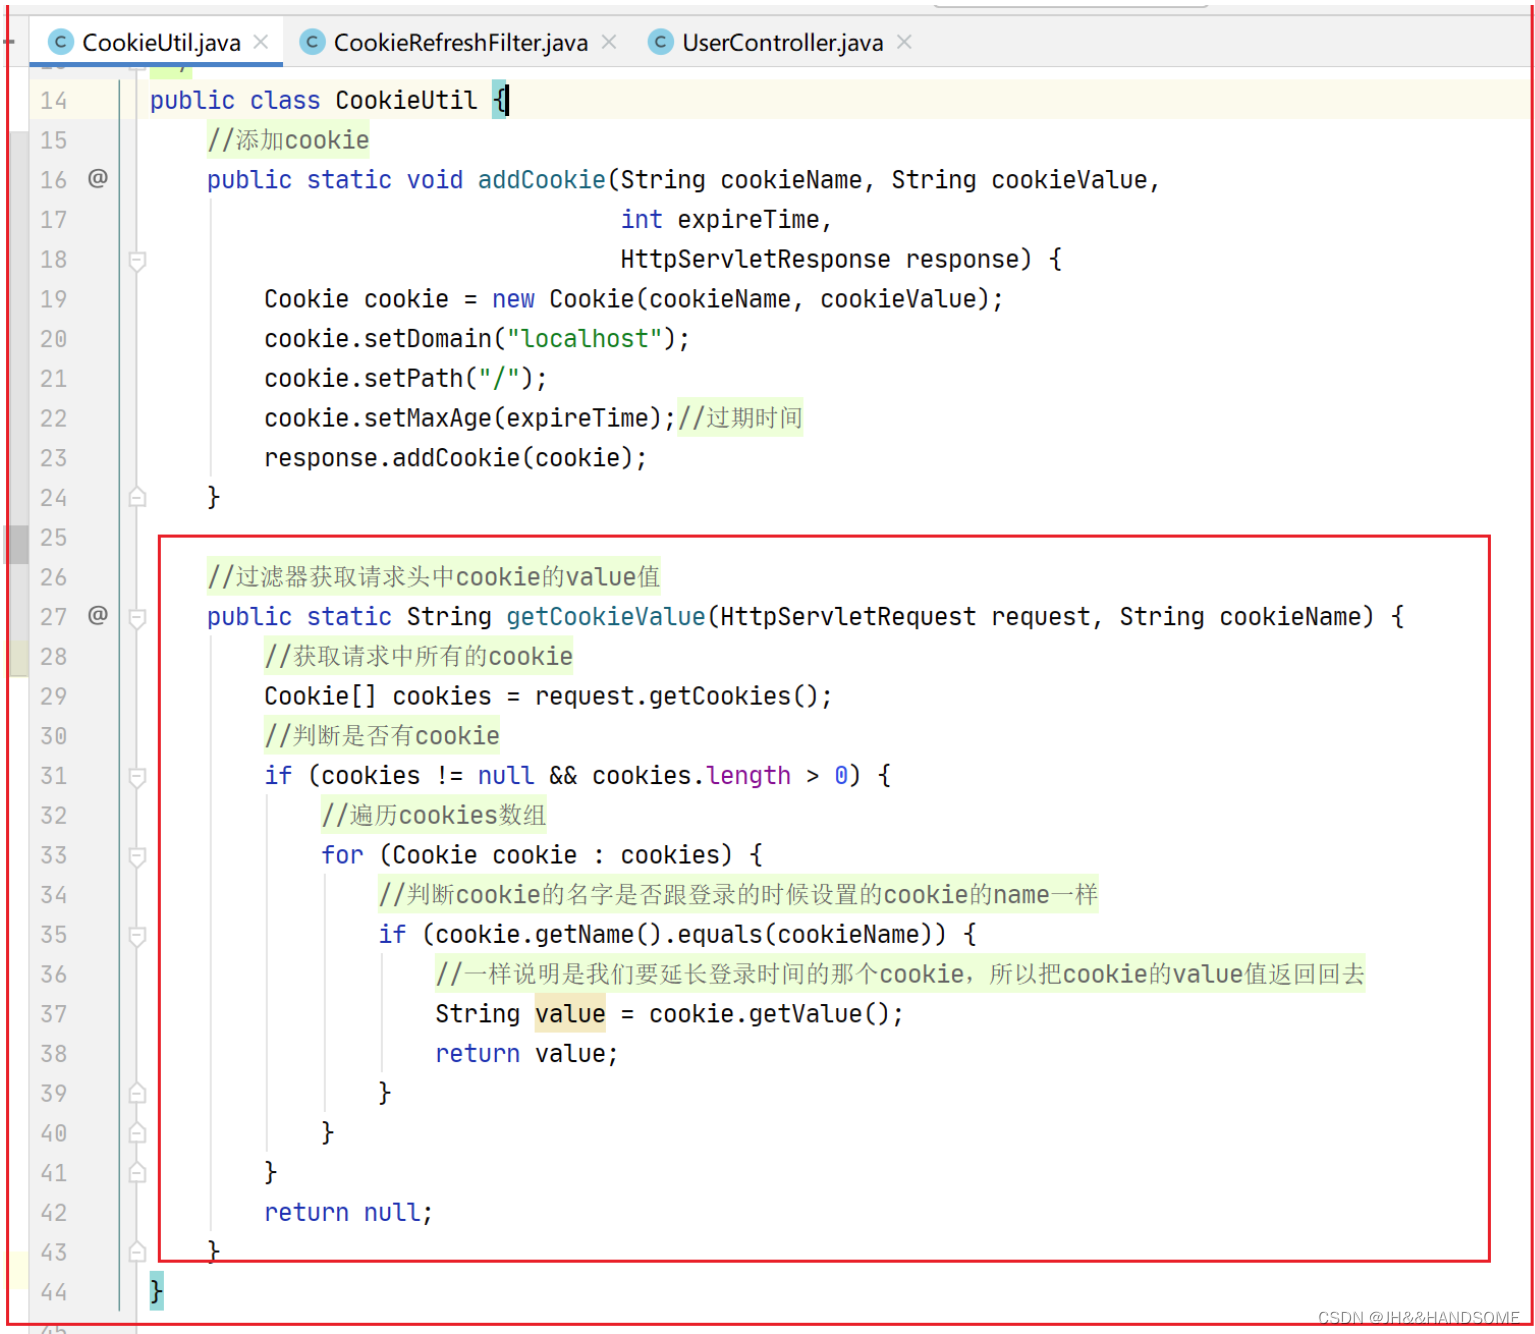Screen dimensions: 1535x1334
Task: Click the @ gutter icon on line 27
Action: pyautogui.click(x=97, y=615)
